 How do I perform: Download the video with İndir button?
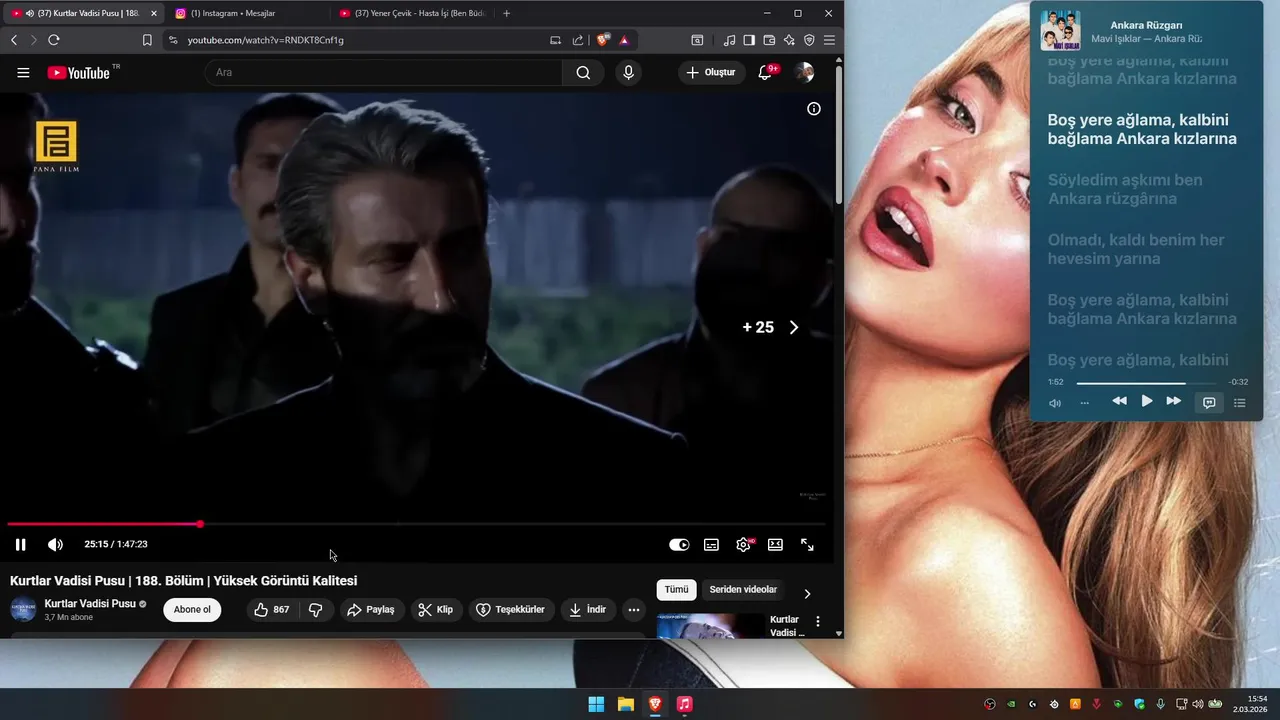pos(588,610)
